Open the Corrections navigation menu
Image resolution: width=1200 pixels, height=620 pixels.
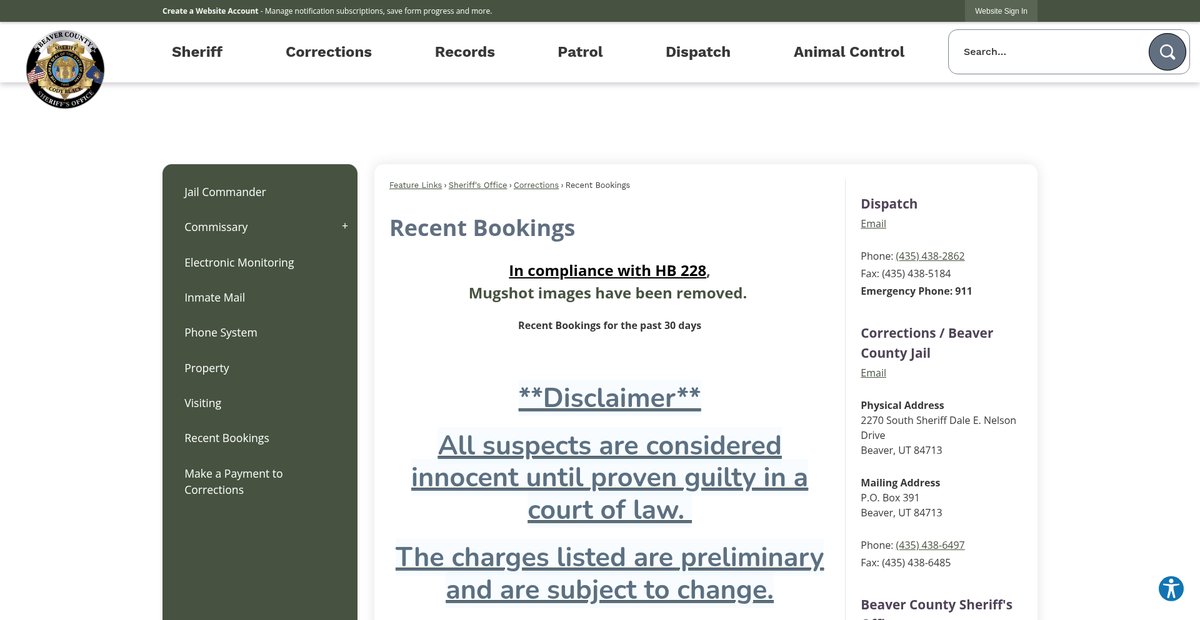pyautogui.click(x=328, y=52)
